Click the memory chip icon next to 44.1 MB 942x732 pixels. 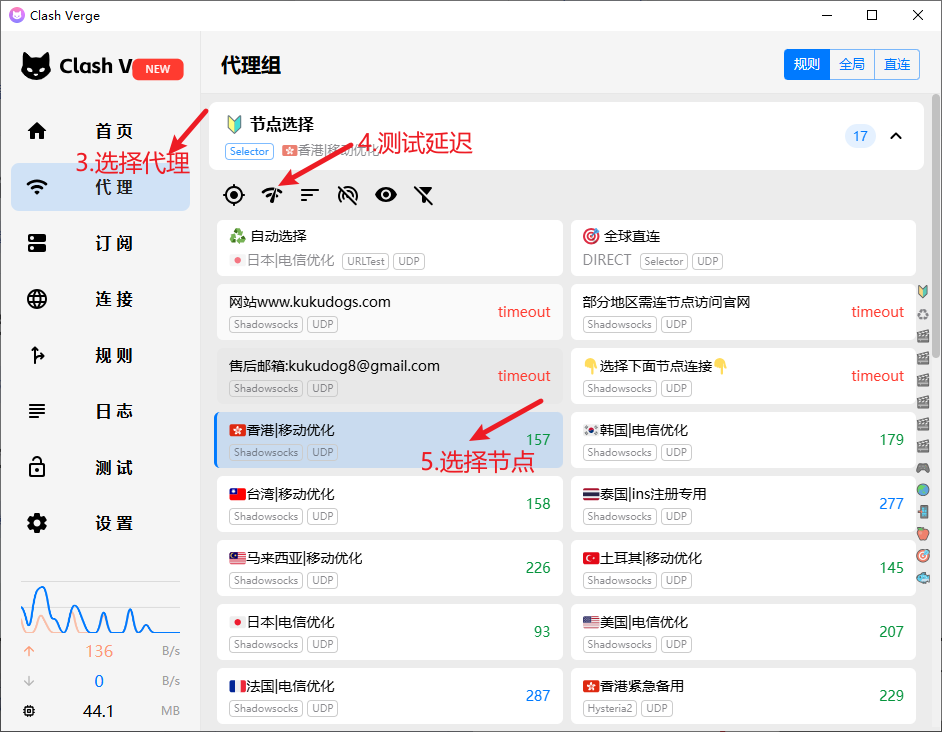(29, 711)
